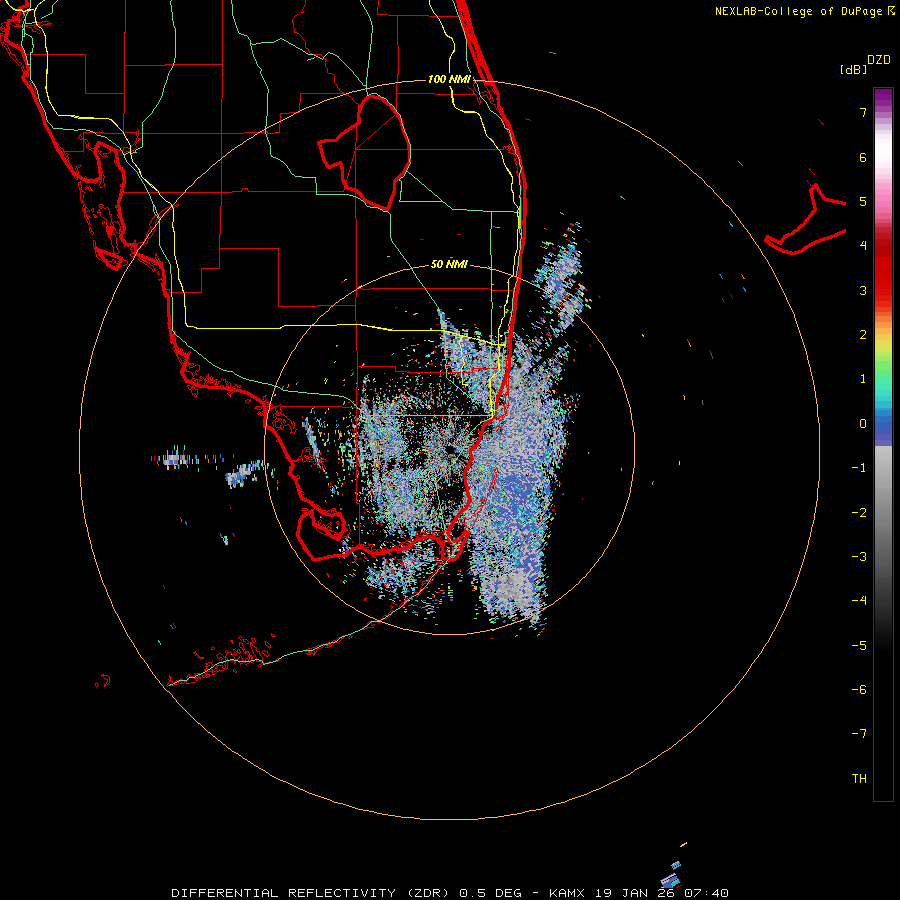
Task: Click the 07:40 timestamp in the caption
Action: (707, 893)
